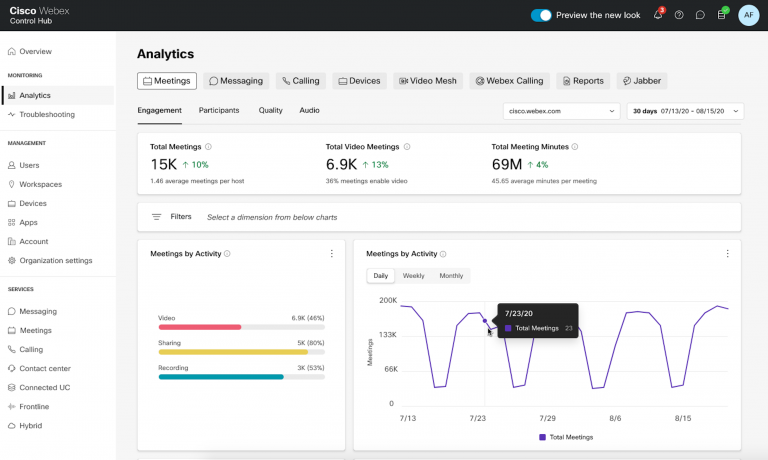The height and width of the screenshot is (460, 768).
Task: Click the Troubleshooting pulse icon in sidebar
Action: tap(12, 114)
